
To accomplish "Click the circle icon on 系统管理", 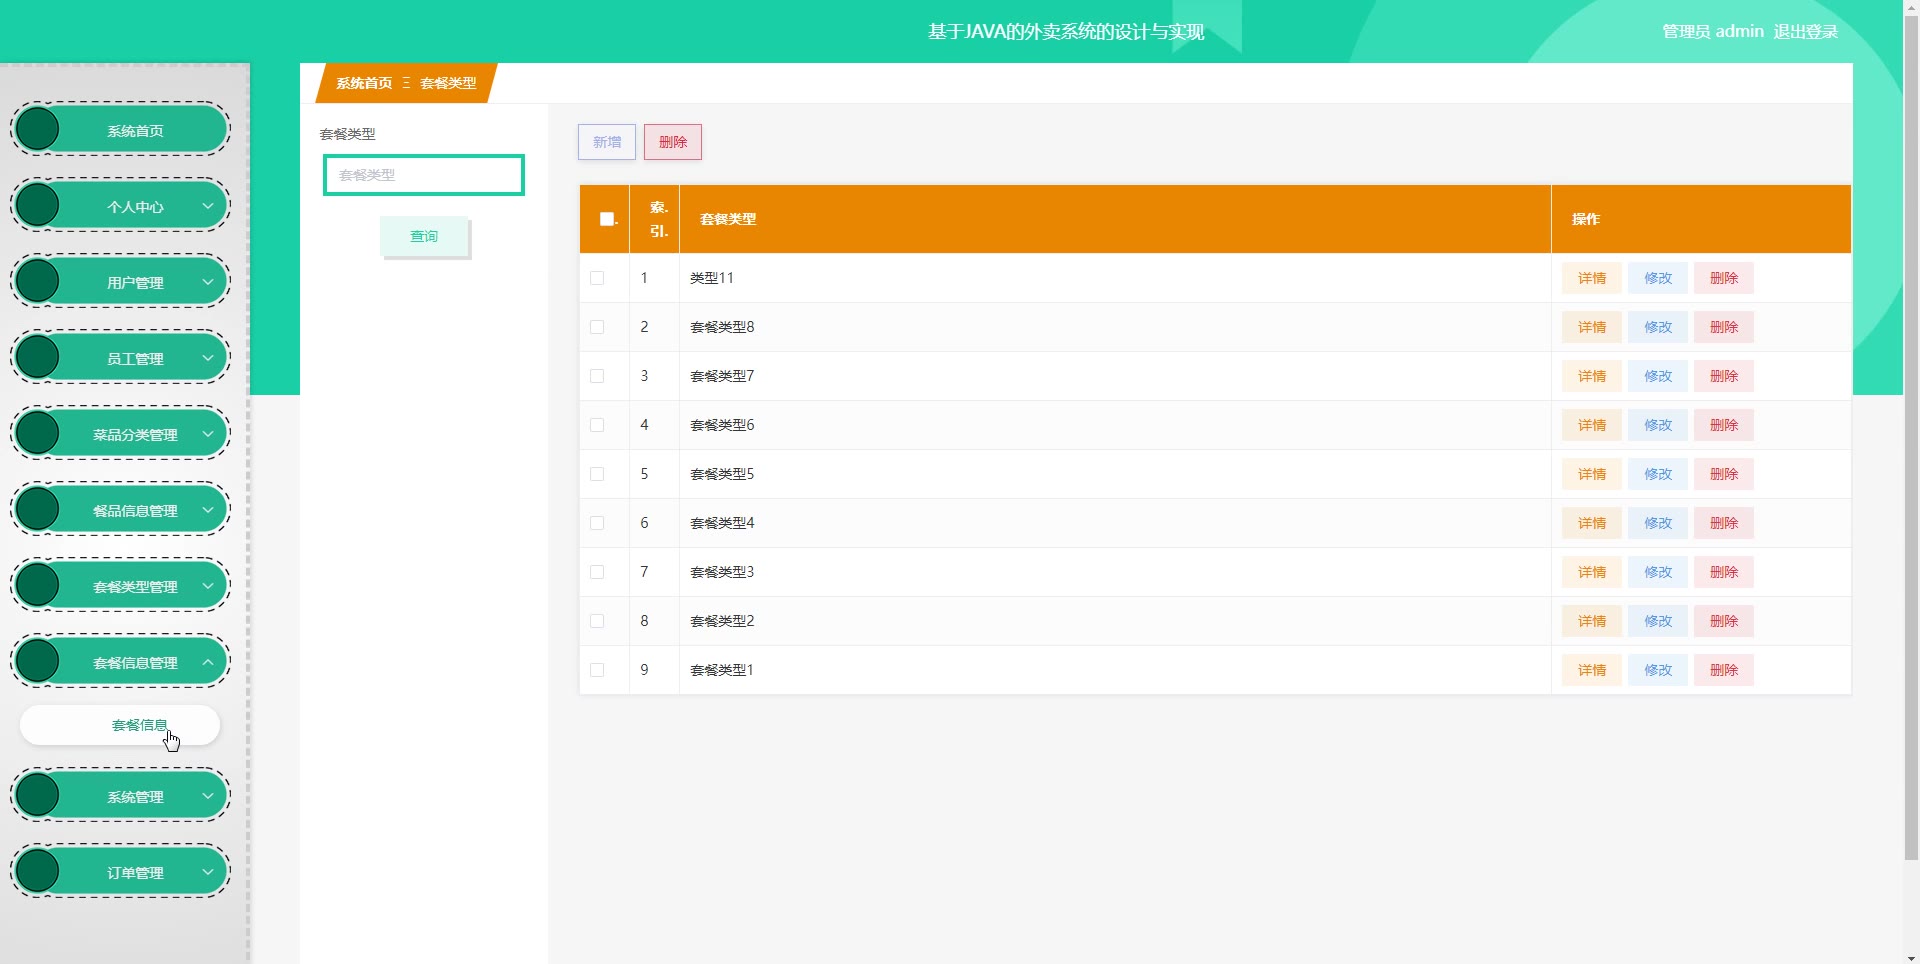I will [38, 795].
